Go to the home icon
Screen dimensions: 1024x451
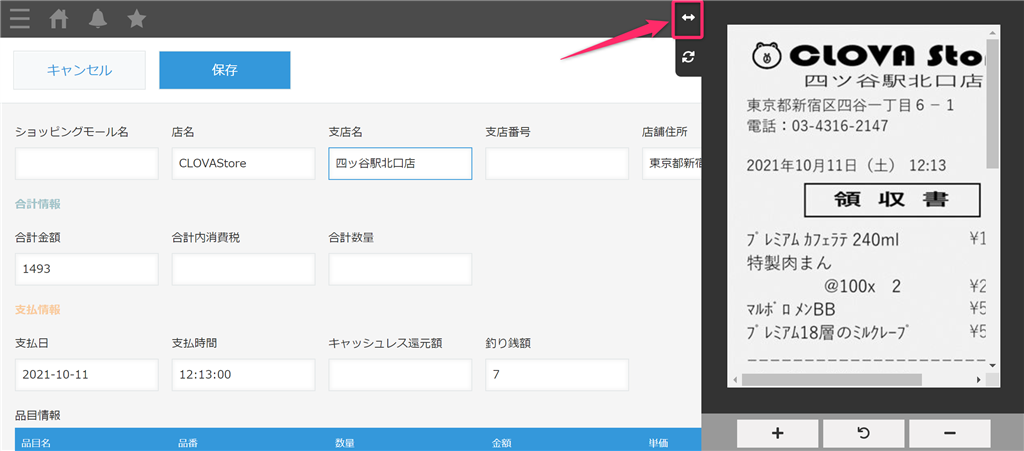[x=59, y=20]
